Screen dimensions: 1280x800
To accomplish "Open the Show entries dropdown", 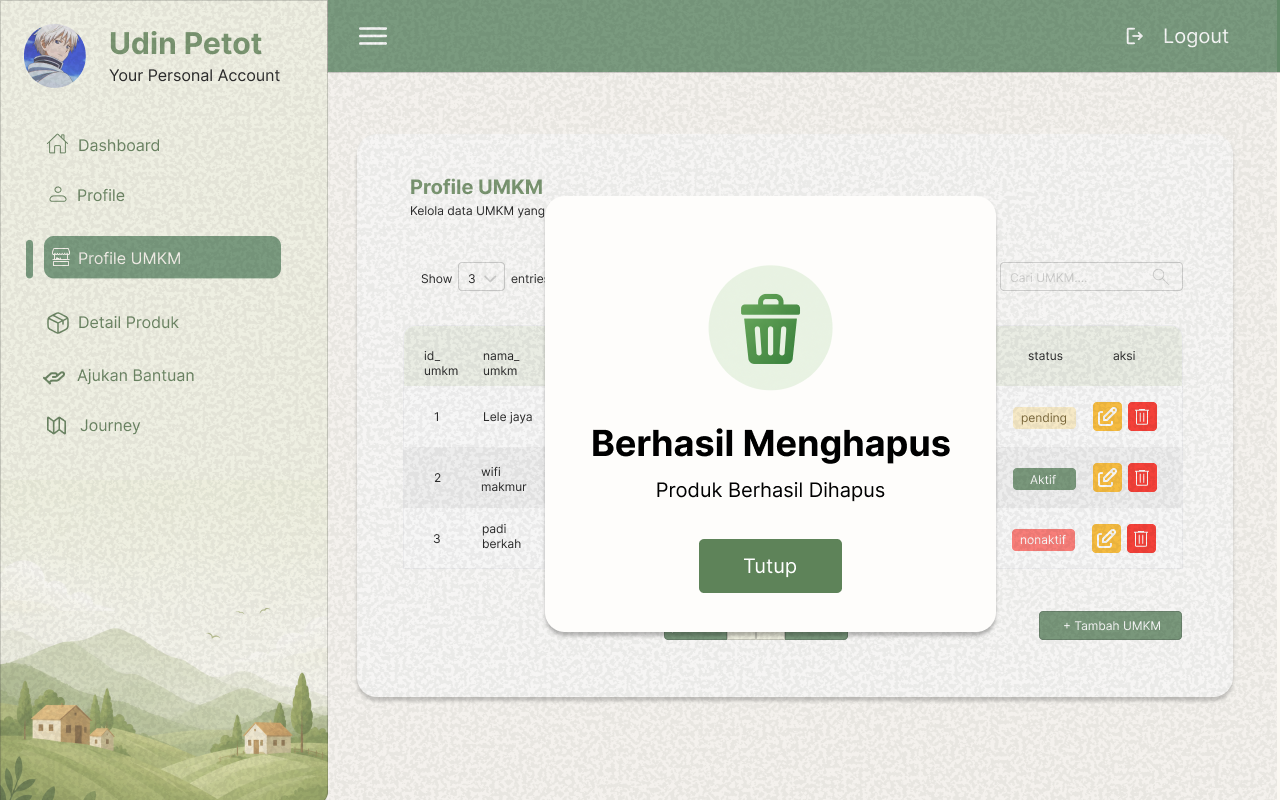I will tap(481, 278).
